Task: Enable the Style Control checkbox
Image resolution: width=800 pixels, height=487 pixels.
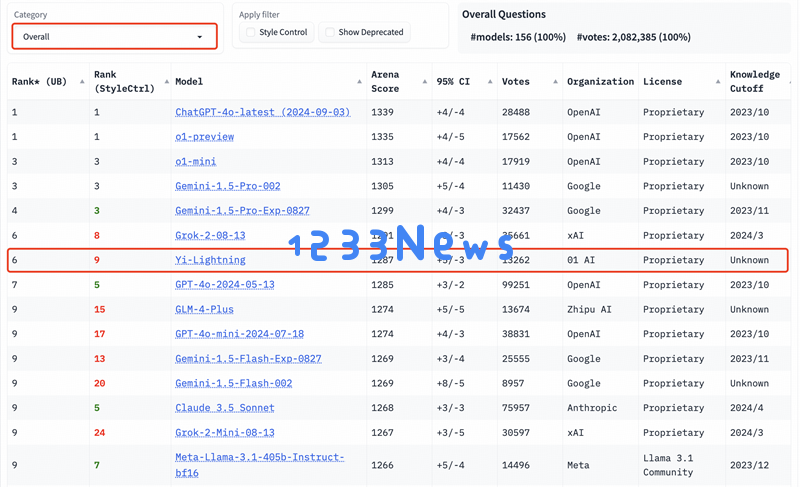Action: click(x=251, y=32)
